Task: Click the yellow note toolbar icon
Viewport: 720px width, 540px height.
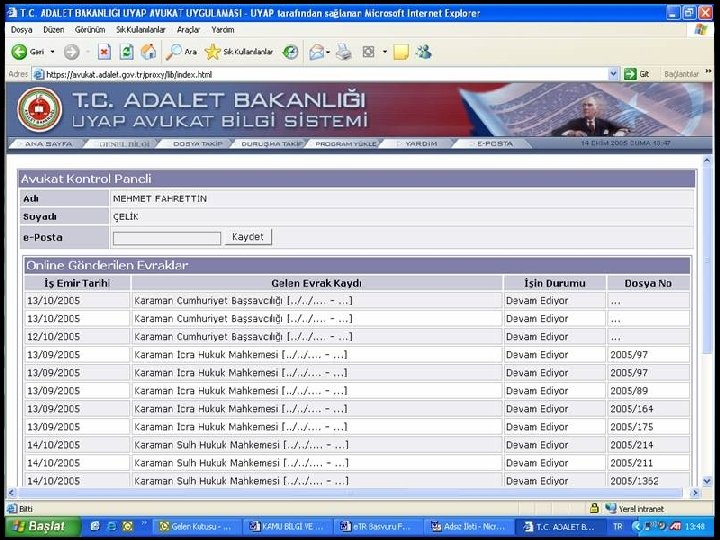Action: click(401, 52)
